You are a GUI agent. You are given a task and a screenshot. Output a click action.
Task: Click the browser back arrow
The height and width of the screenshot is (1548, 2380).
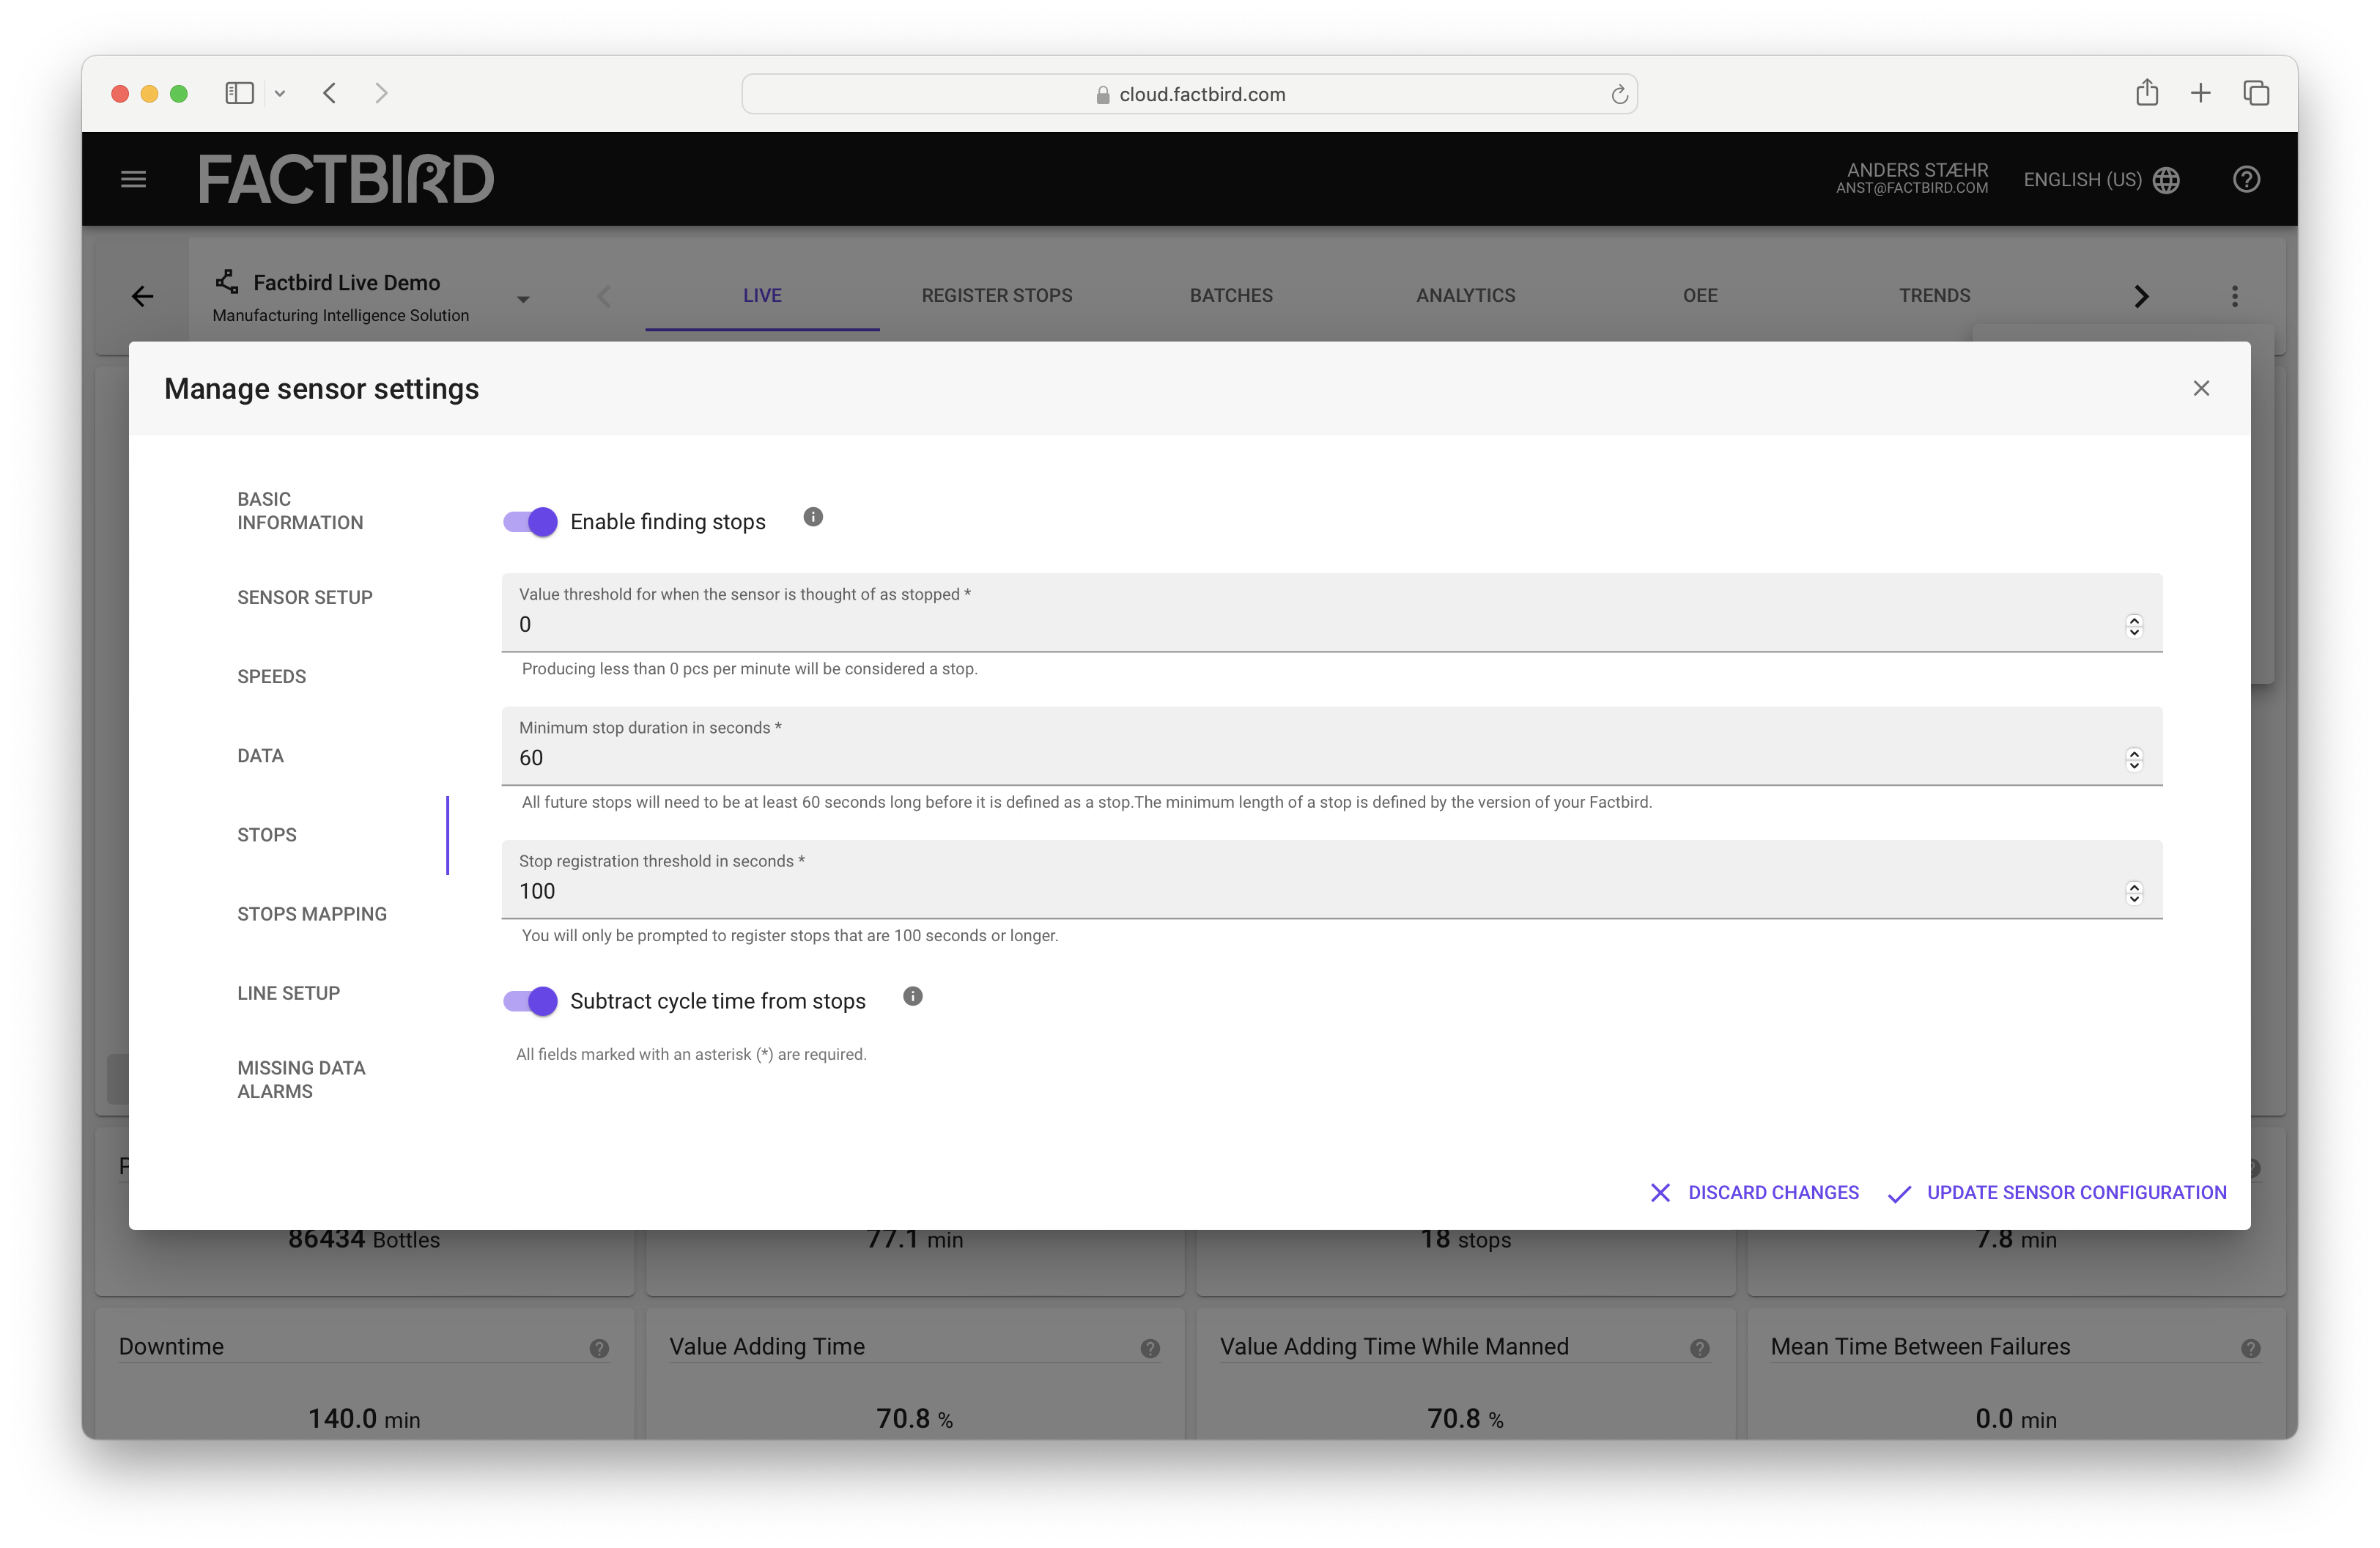[x=330, y=94]
